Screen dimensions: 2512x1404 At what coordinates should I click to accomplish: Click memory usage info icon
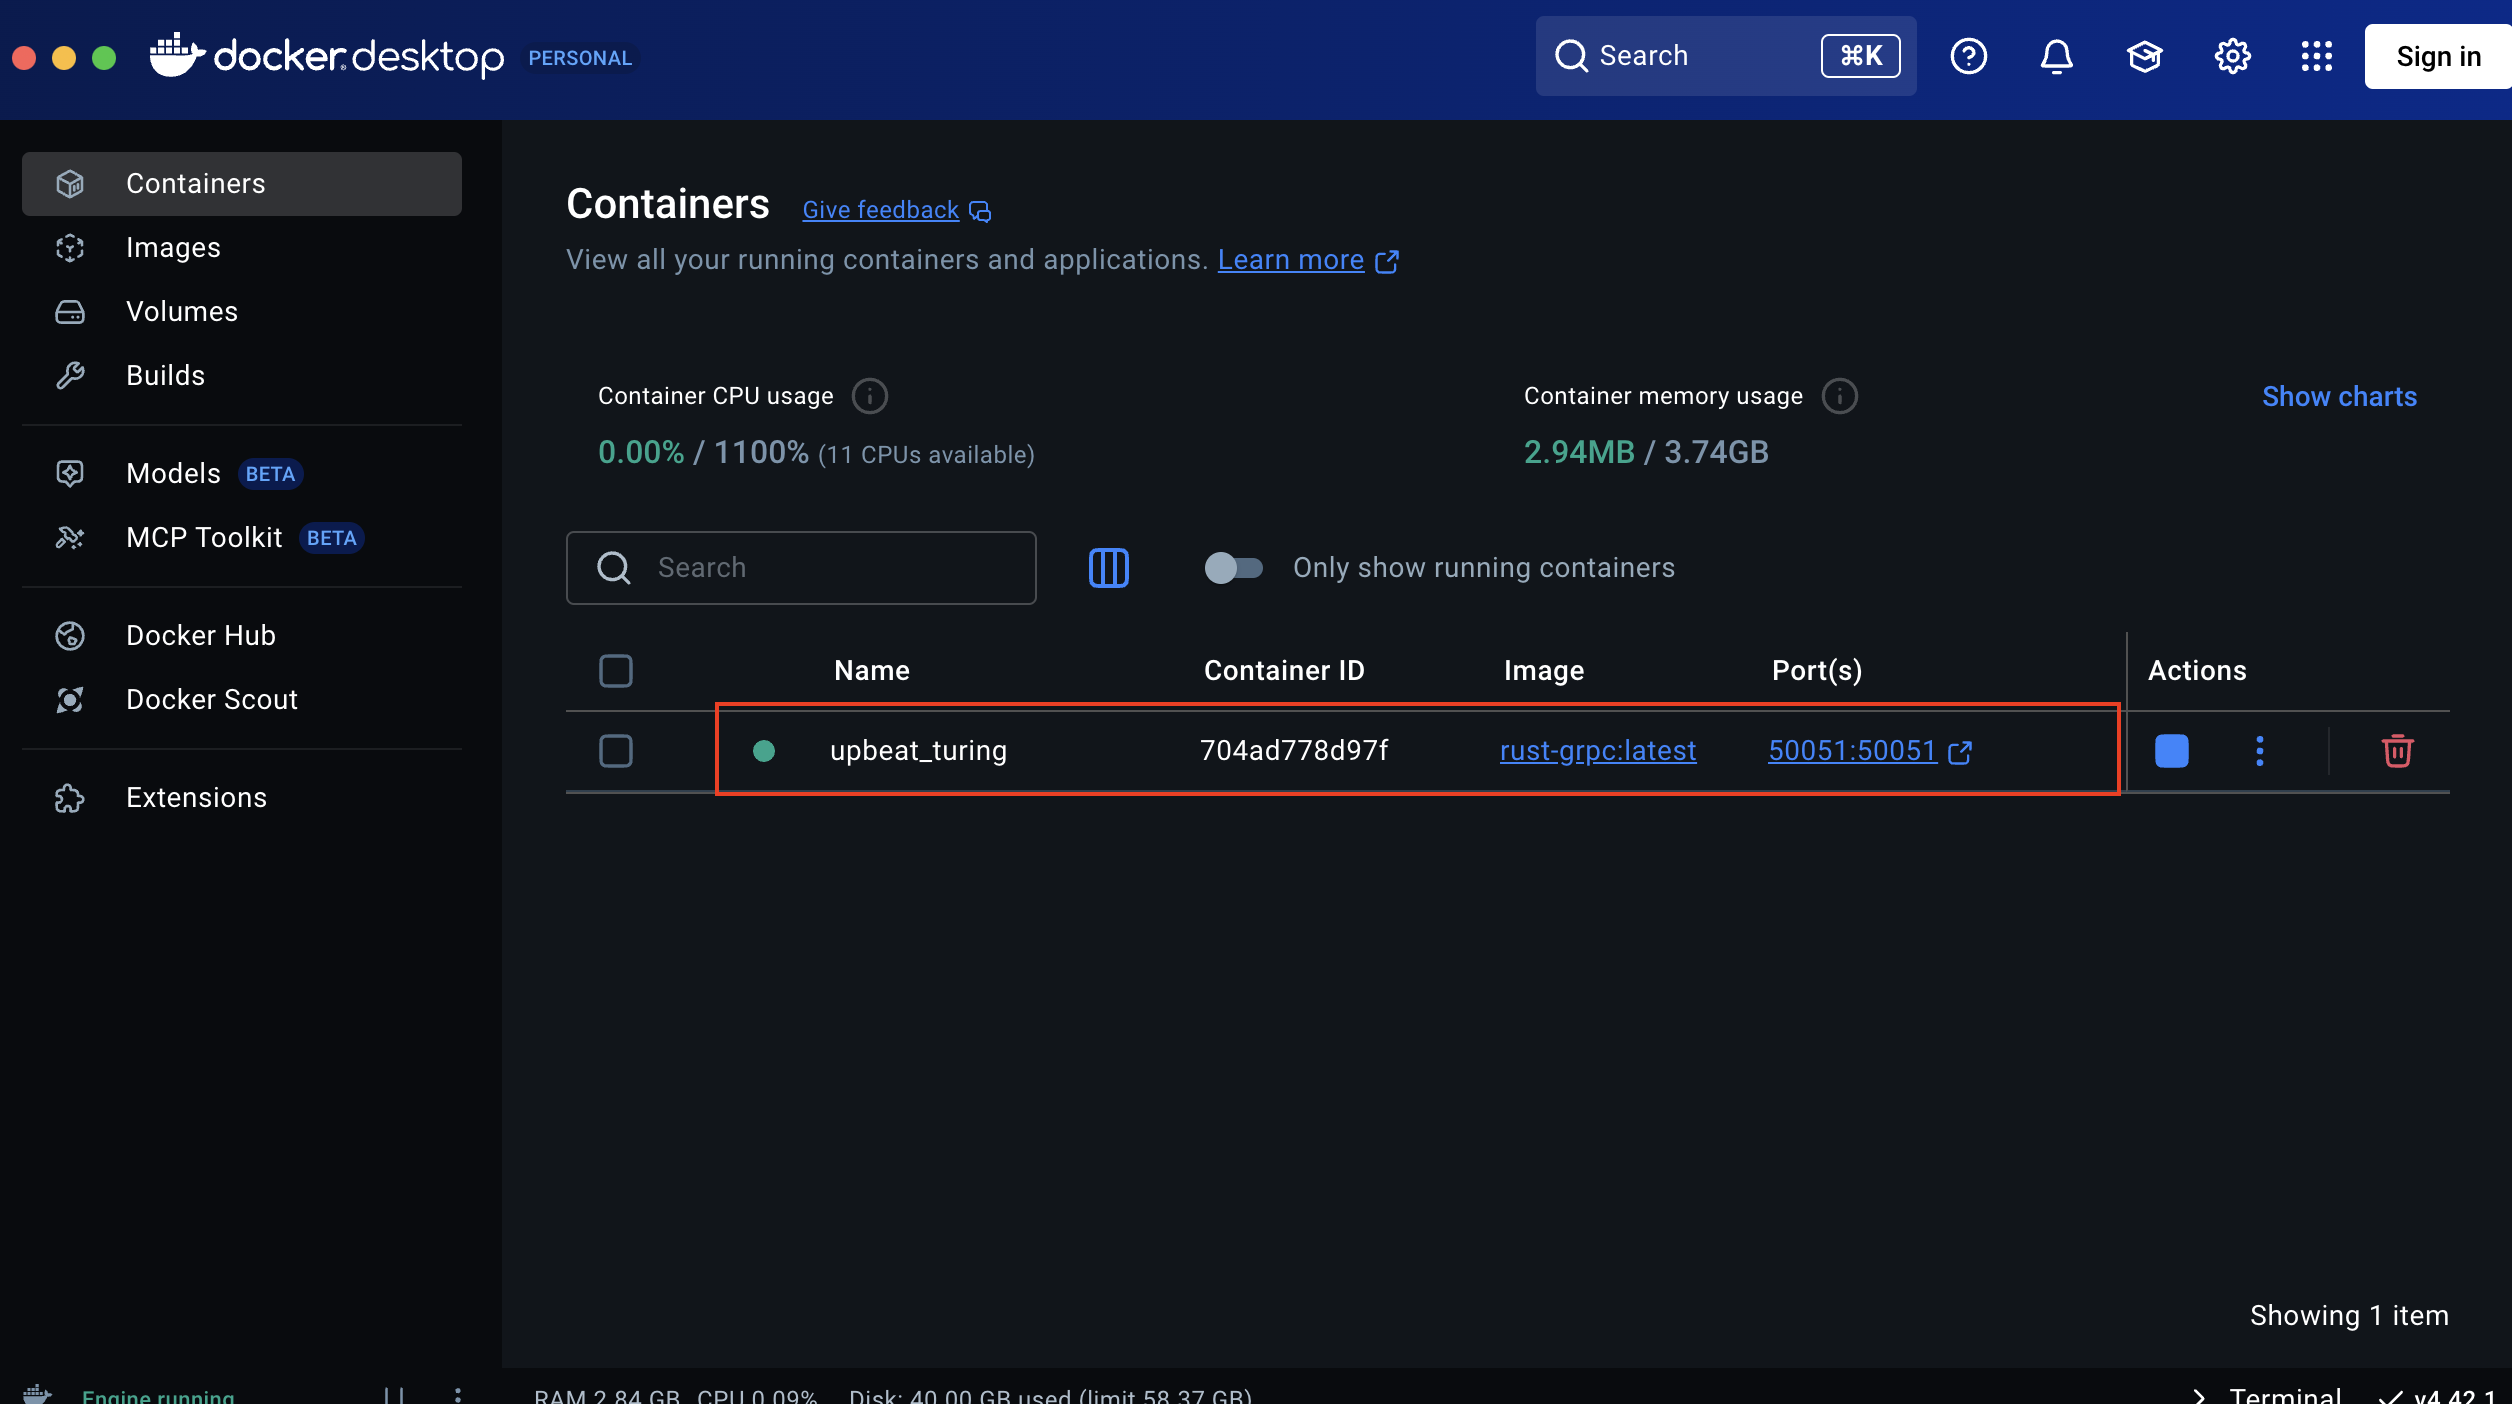pyautogui.click(x=1840, y=396)
